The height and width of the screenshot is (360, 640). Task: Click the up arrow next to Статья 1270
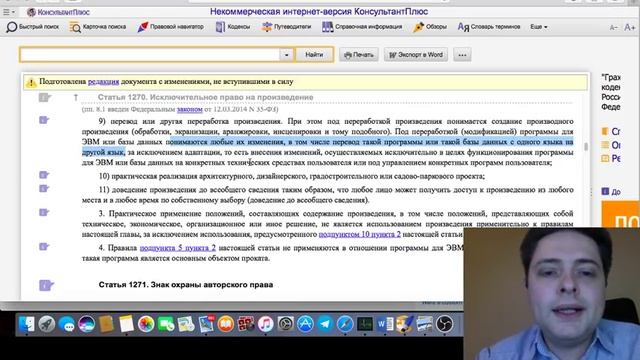tap(76, 98)
